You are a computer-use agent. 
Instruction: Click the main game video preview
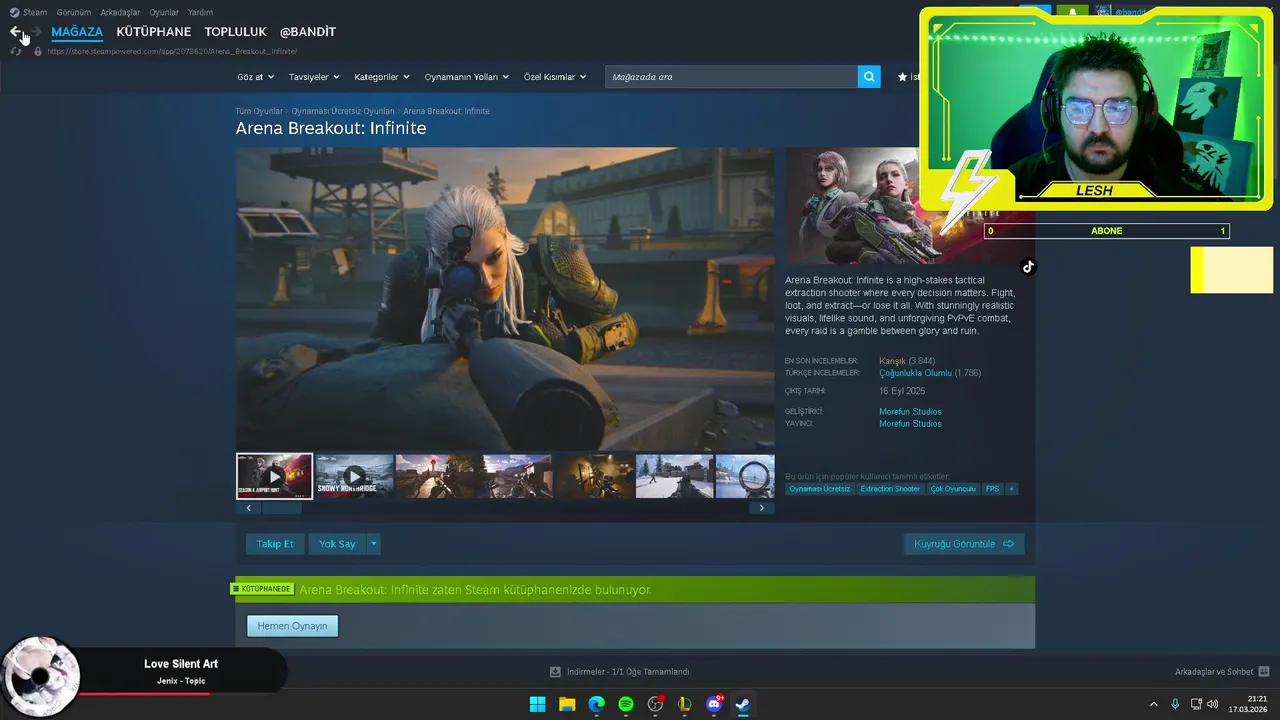pyautogui.click(x=505, y=299)
